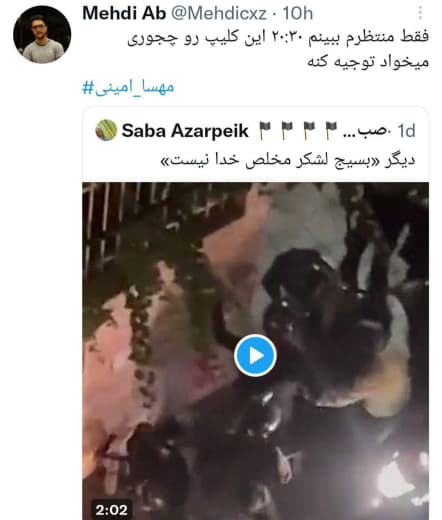Click the first black flag emoji
The image size is (442, 520).
pyautogui.click(x=266, y=131)
